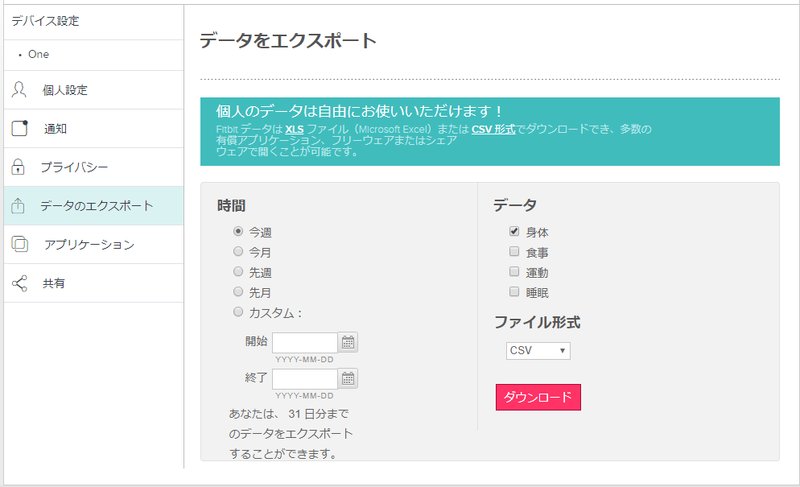The image size is (800, 487).
Task: Open the calendar picker for 終了 date
Action: 348,378
